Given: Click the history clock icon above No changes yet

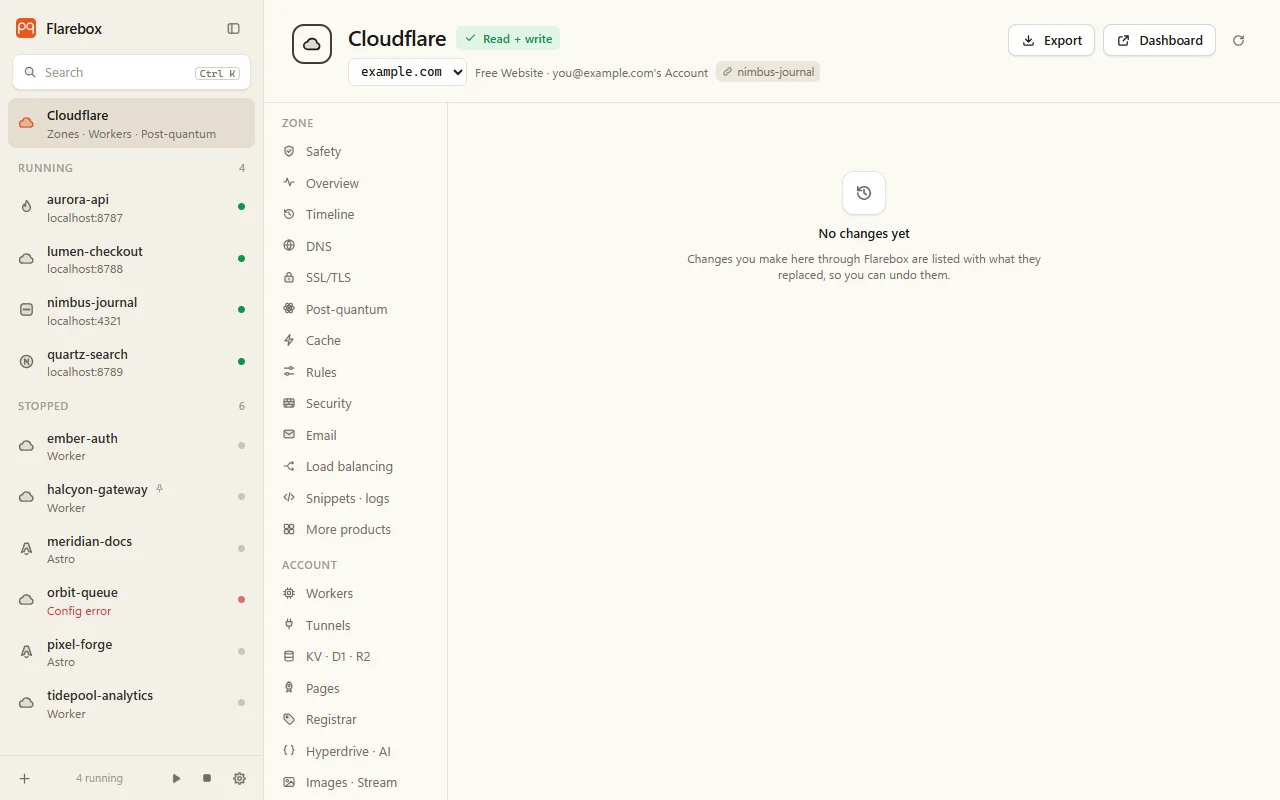Looking at the screenshot, I should 864,193.
